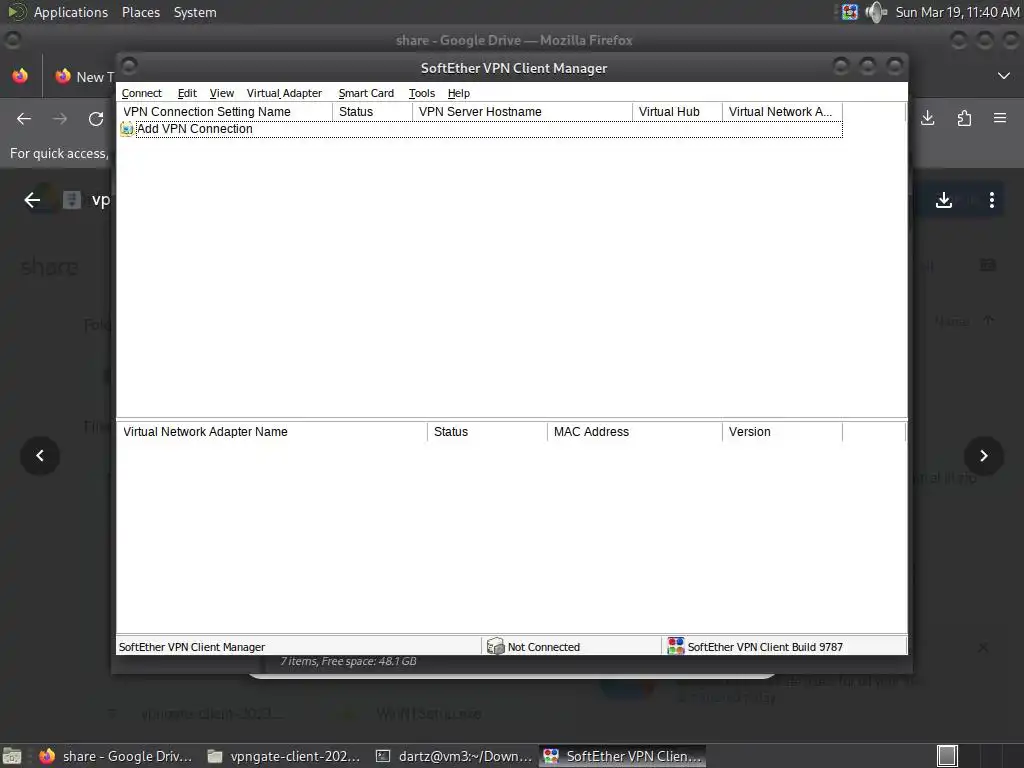Open Firefox hamburger menu
Image resolution: width=1024 pixels, height=768 pixels.
pos(1000,118)
